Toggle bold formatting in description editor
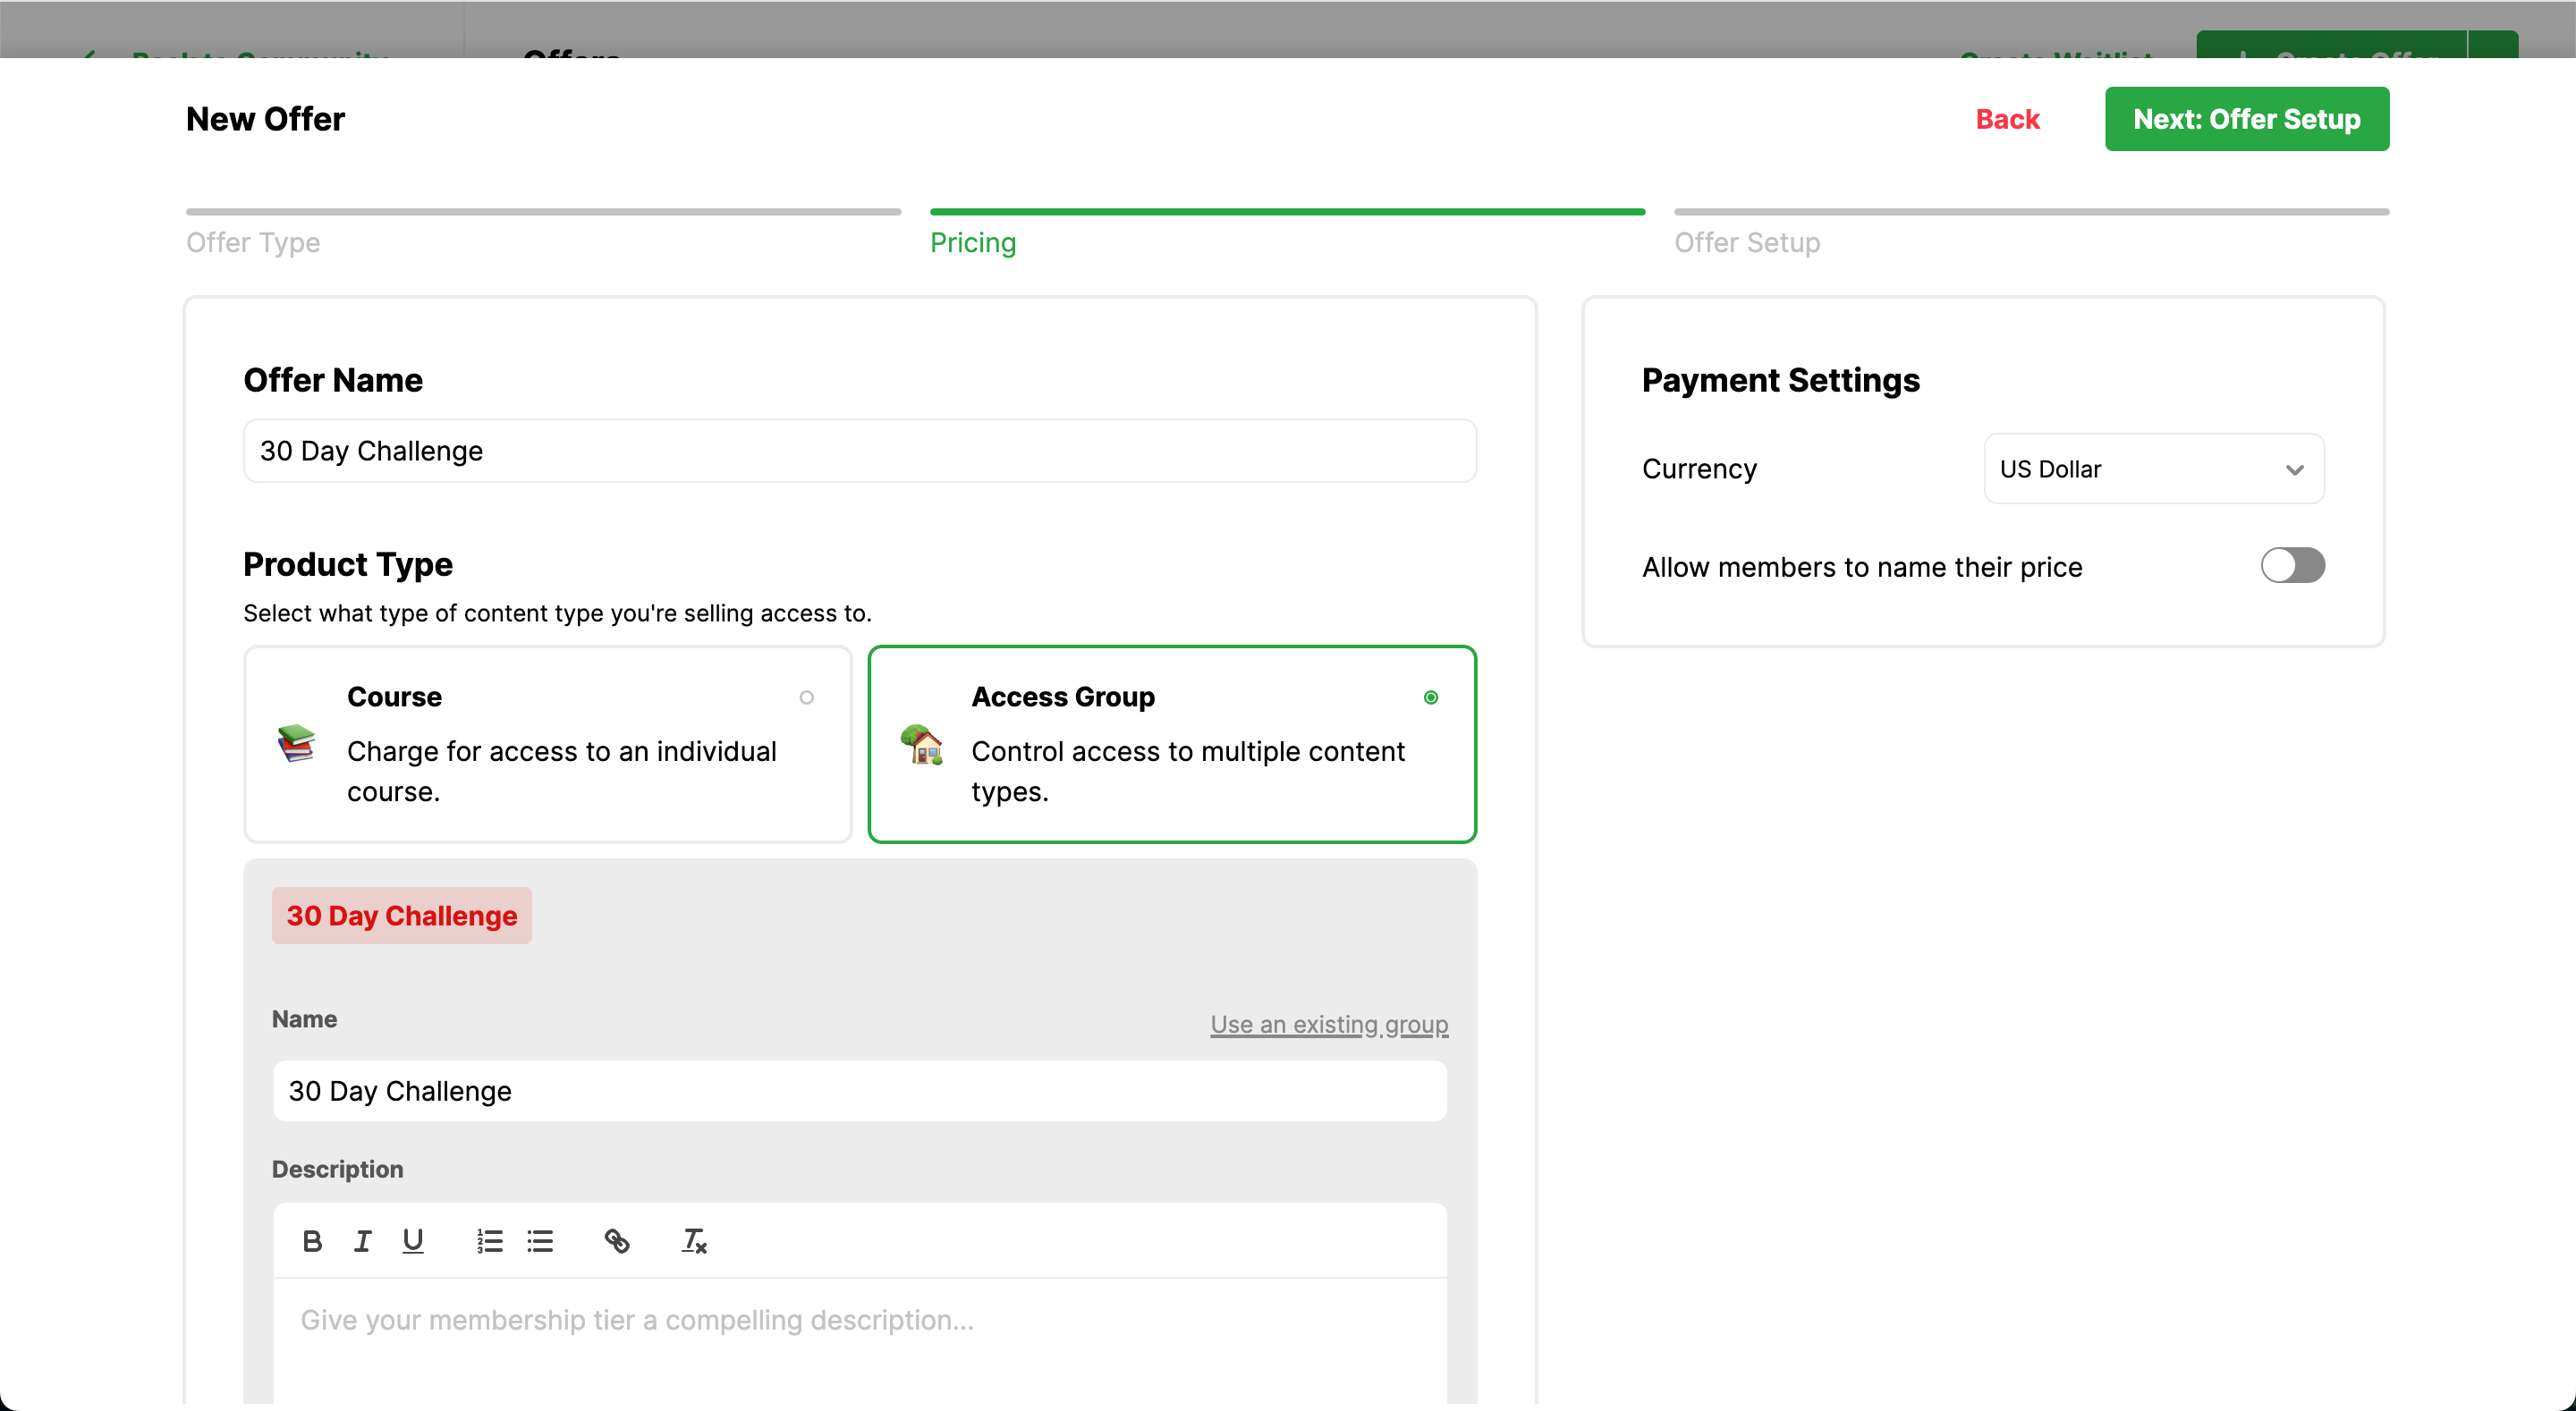Screen dimensions: 2576x1411 coord(312,1241)
